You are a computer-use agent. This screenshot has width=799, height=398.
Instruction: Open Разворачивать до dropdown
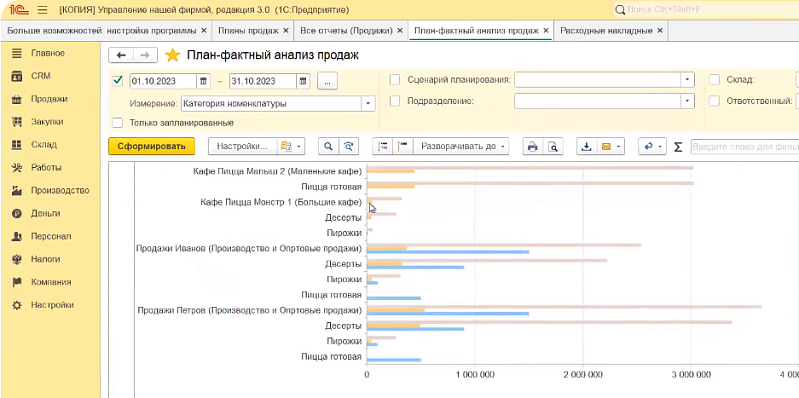[461, 146]
